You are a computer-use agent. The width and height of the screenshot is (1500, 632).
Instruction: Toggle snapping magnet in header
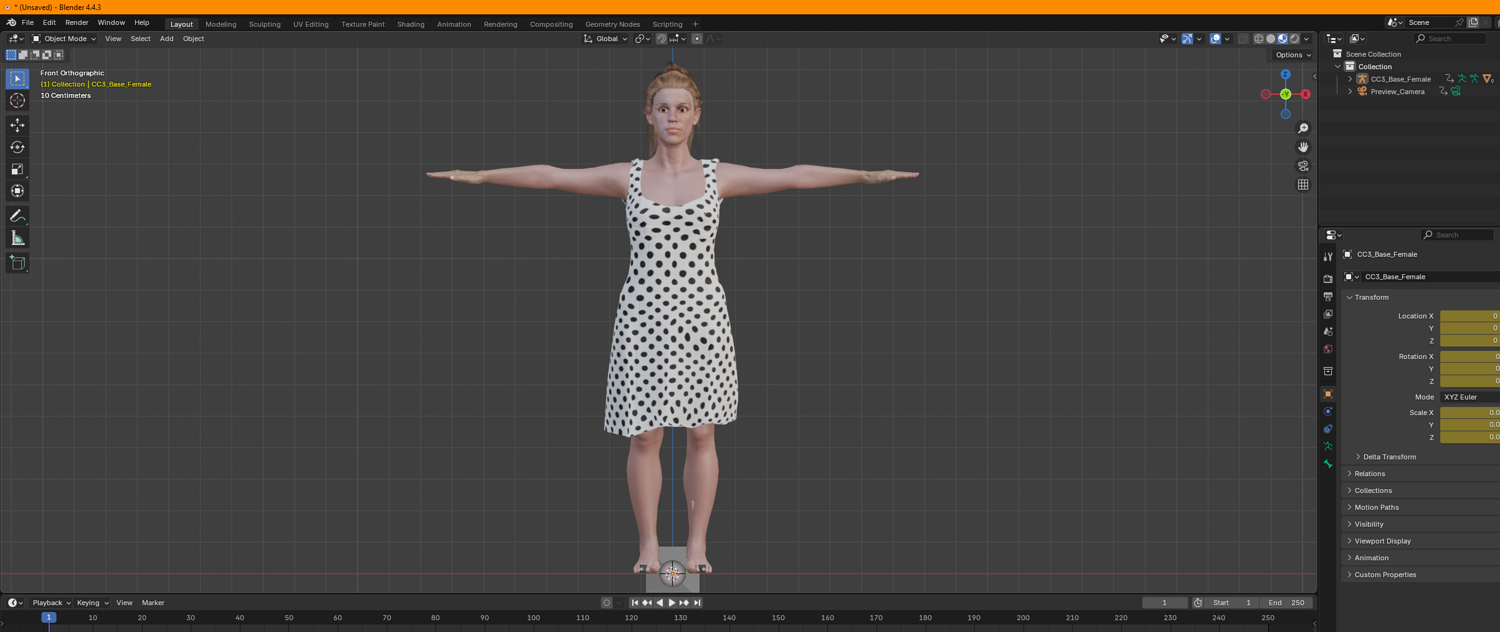click(x=661, y=39)
